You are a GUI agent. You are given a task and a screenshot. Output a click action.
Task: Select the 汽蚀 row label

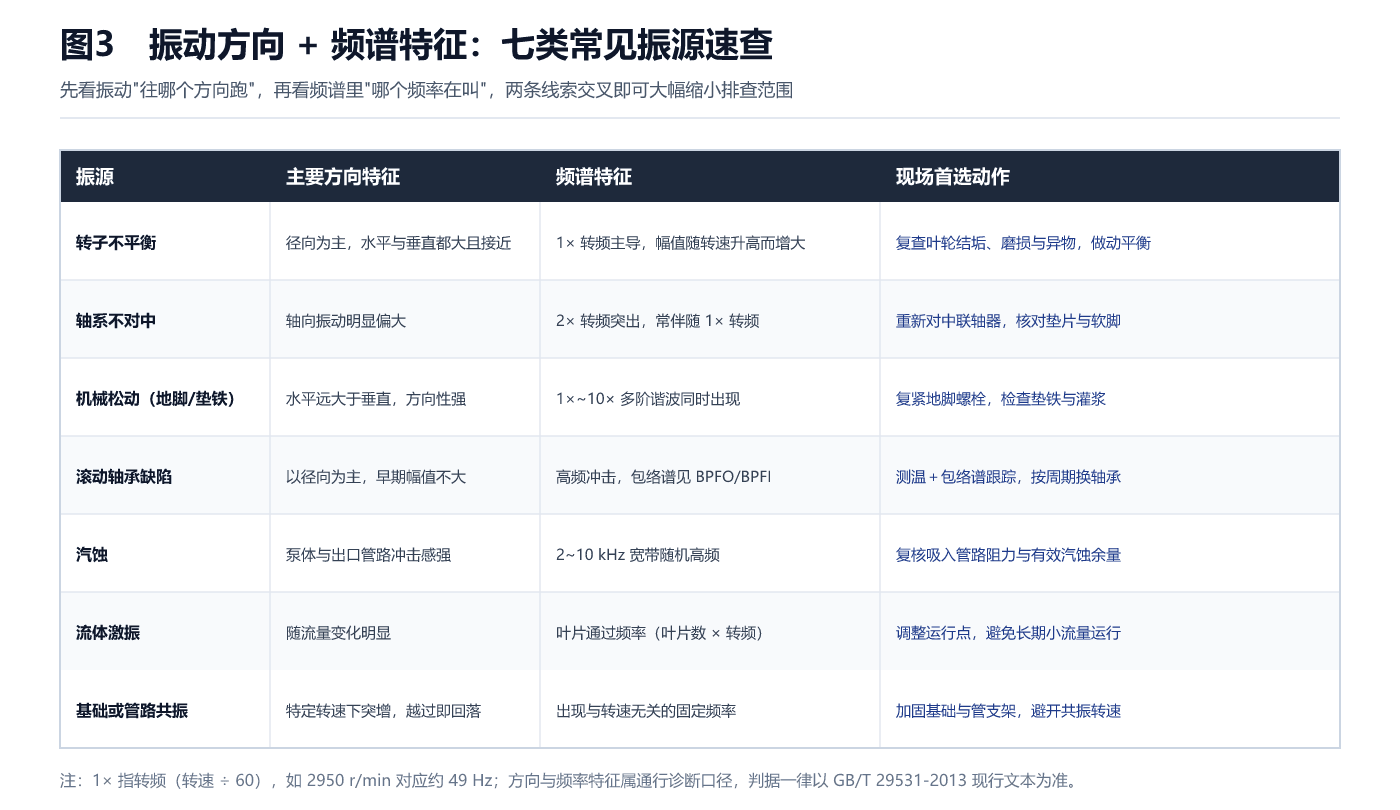click(x=92, y=555)
